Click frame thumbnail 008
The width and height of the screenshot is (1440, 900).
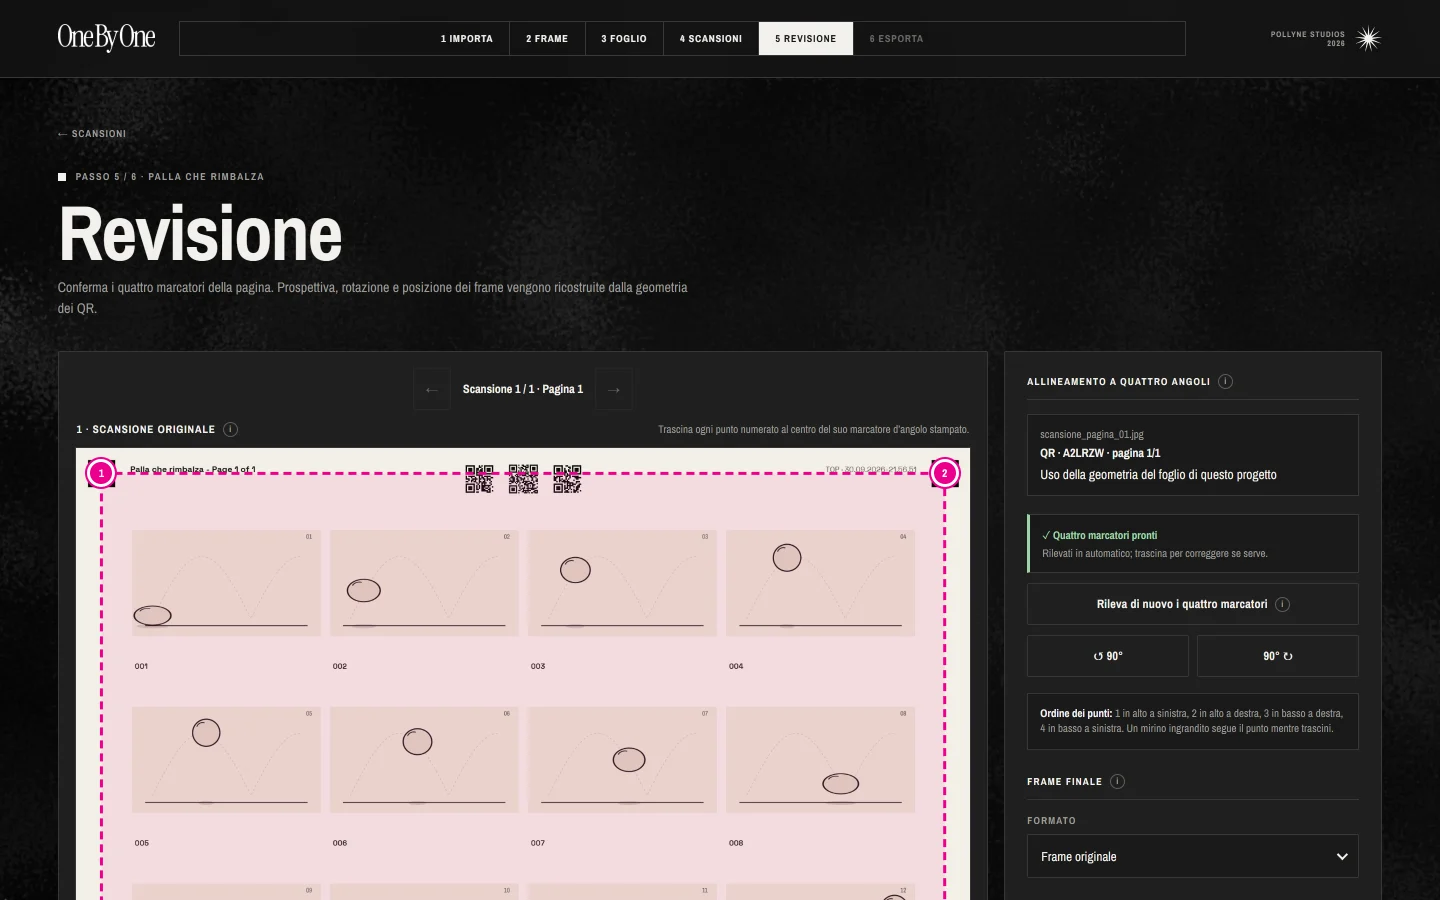[x=820, y=760]
